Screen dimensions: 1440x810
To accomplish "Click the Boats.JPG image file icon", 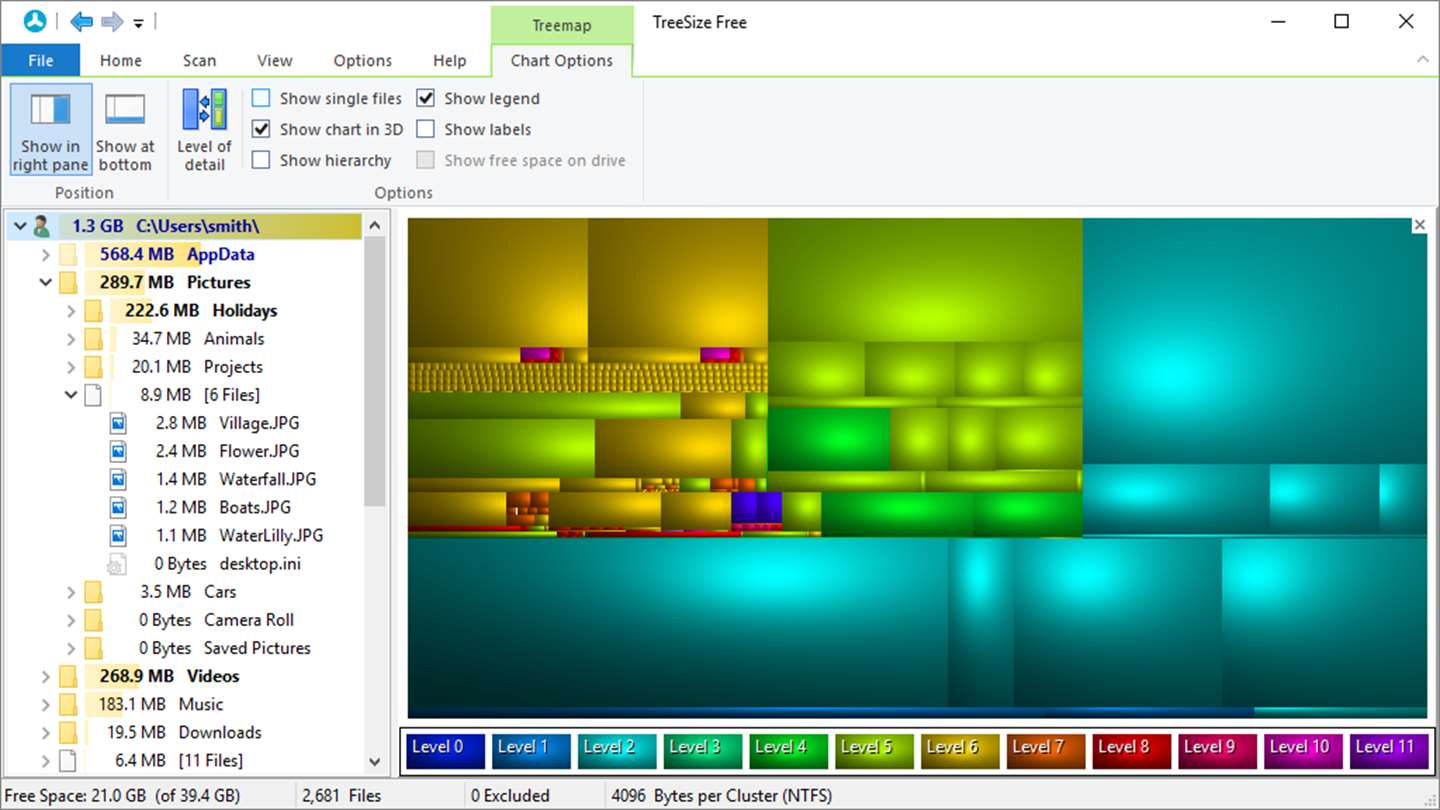I will coord(118,507).
